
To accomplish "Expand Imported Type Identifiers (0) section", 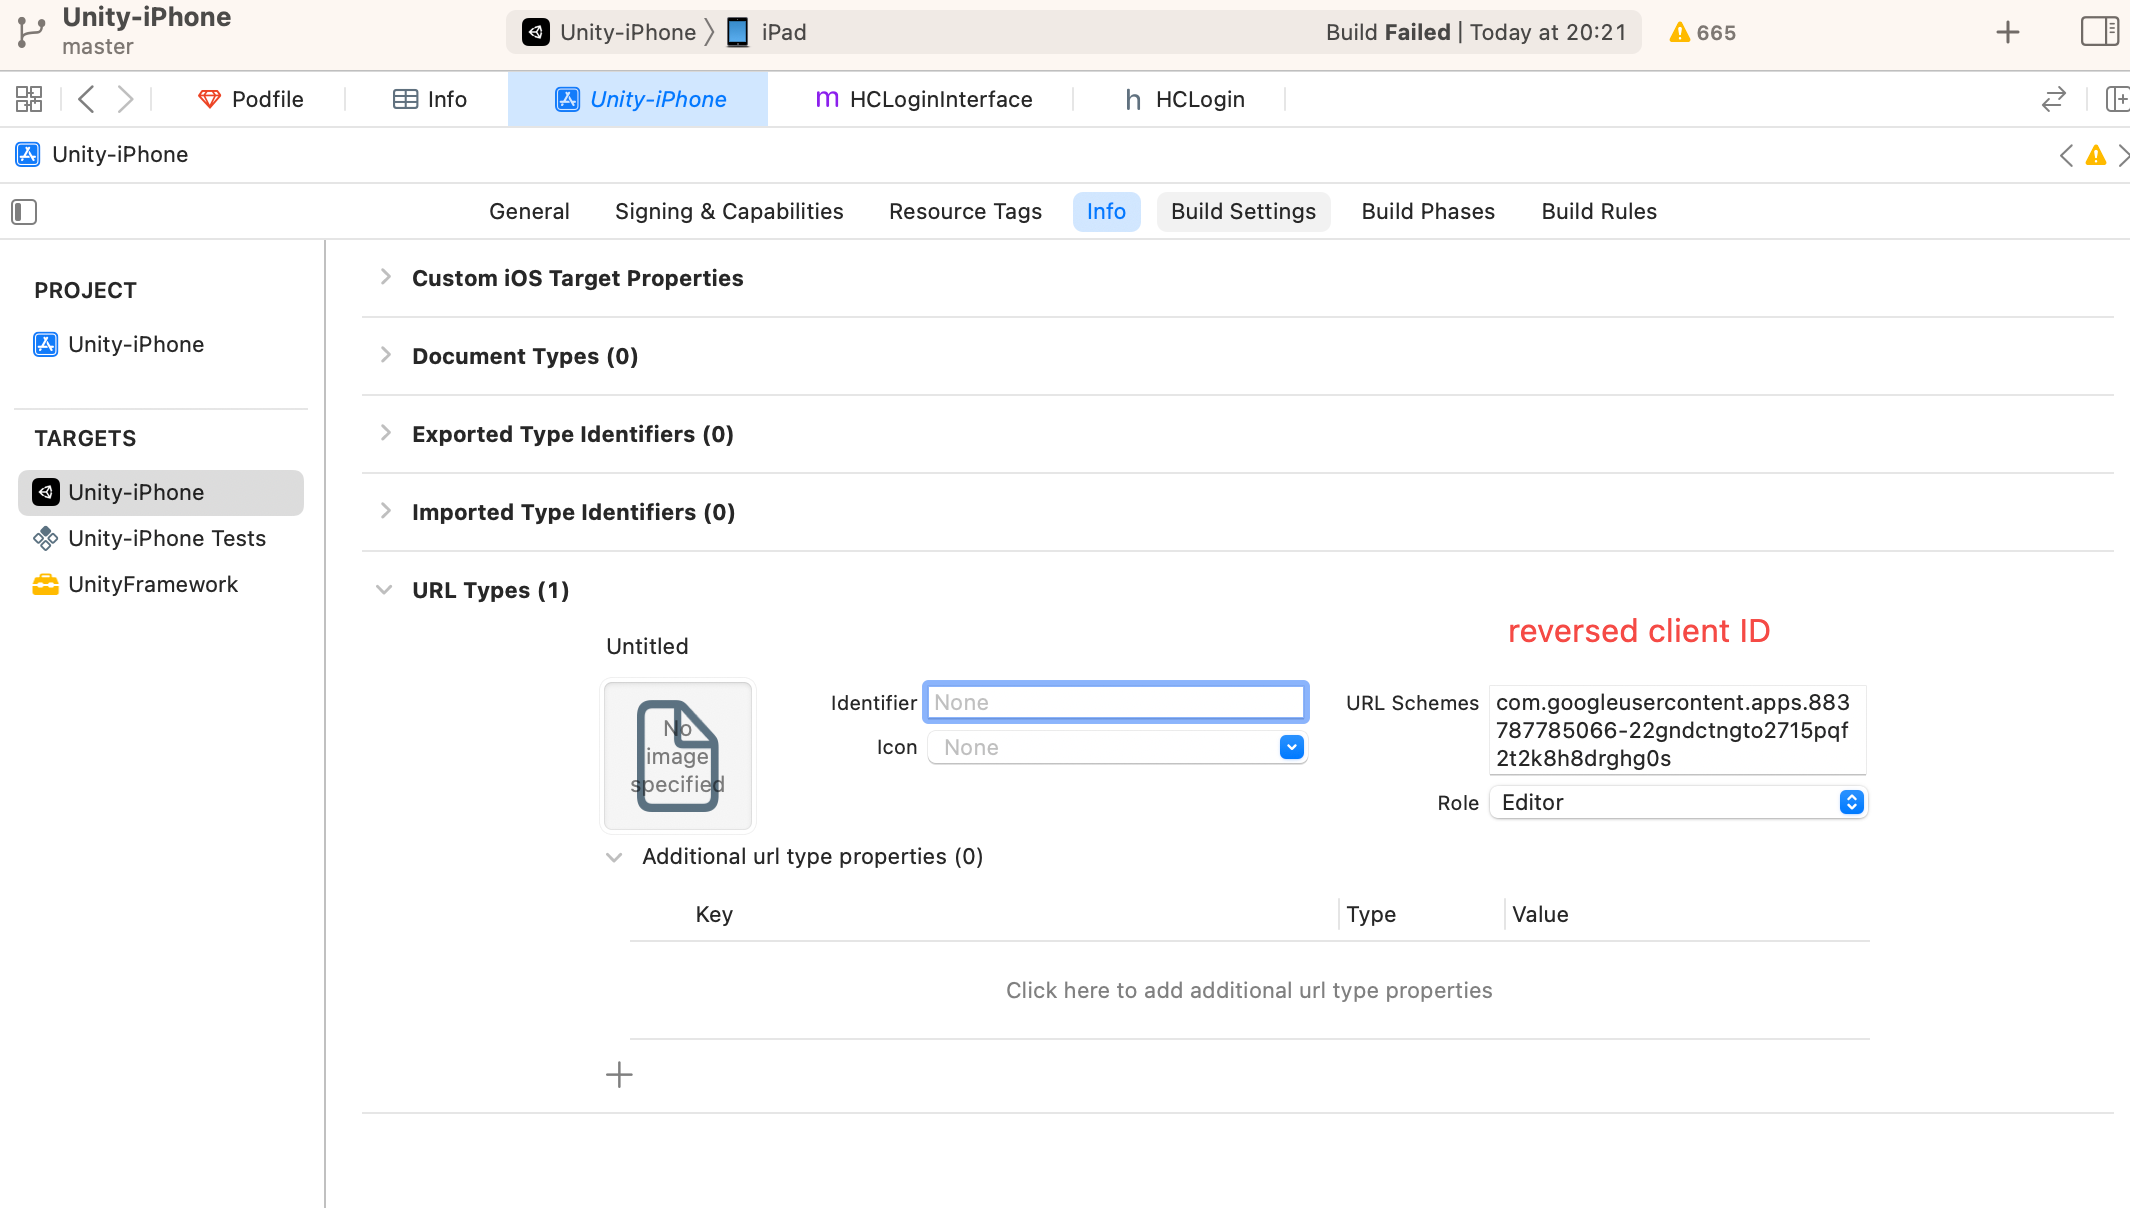I will pos(385,511).
